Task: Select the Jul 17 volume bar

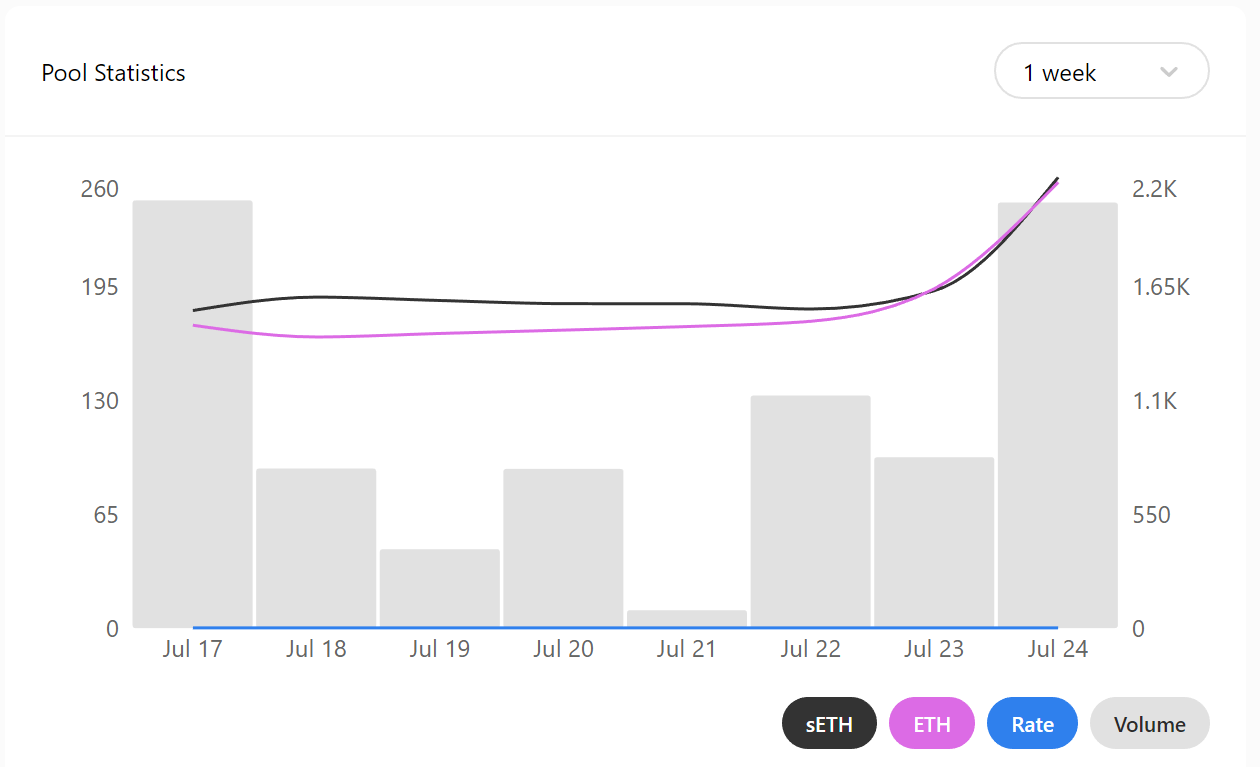Action: [192, 414]
